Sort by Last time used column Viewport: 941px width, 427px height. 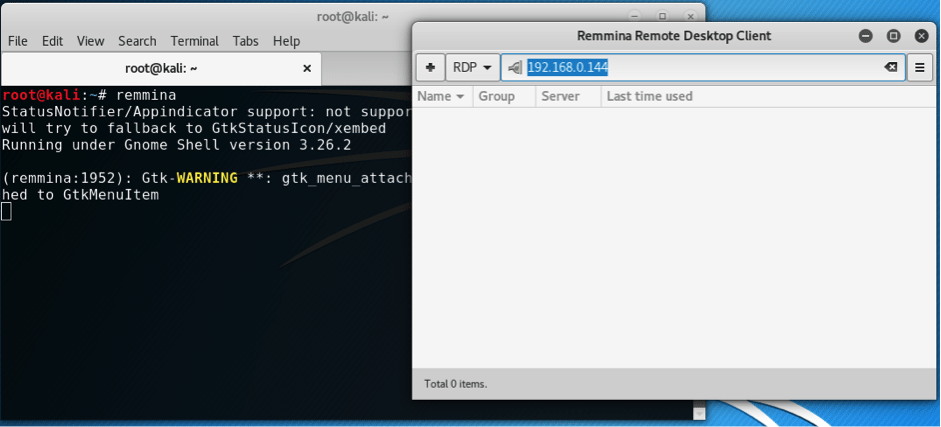[649, 96]
